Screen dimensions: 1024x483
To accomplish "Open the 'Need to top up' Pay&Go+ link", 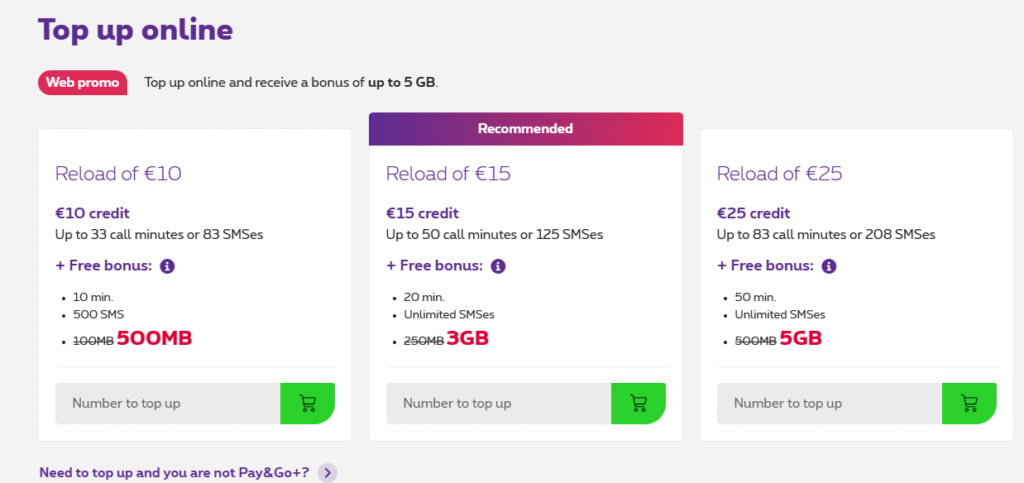I will pos(174,472).
